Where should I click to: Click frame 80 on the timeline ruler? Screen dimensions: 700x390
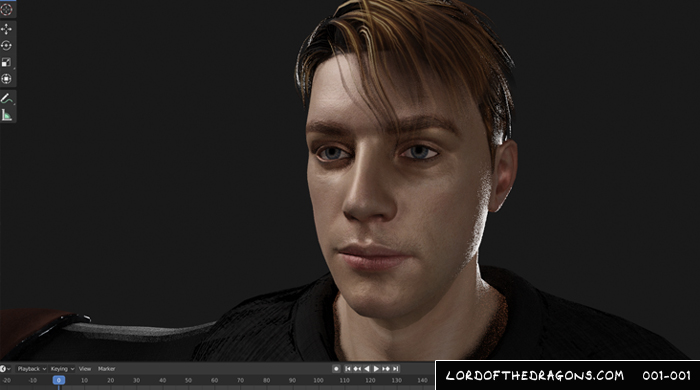coord(267,380)
